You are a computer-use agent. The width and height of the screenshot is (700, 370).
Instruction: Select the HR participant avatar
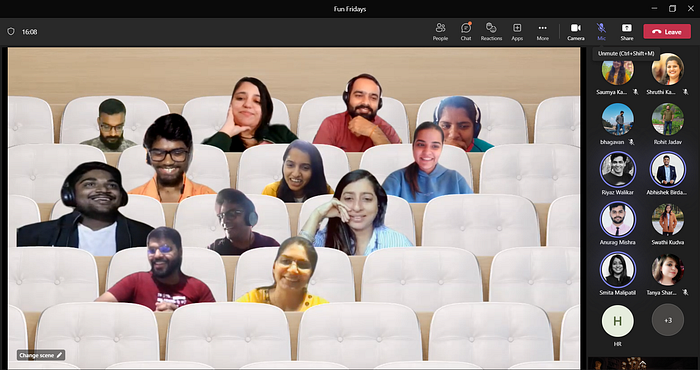point(617,320)
